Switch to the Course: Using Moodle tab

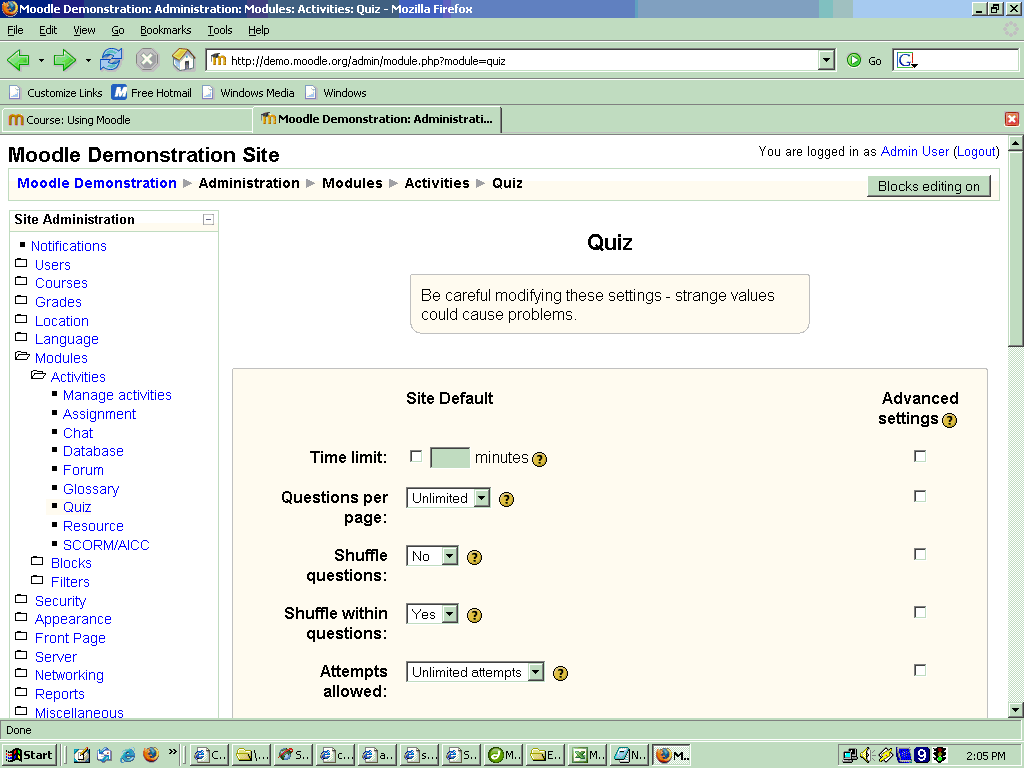pyautogui.click(x=127, y=120)
